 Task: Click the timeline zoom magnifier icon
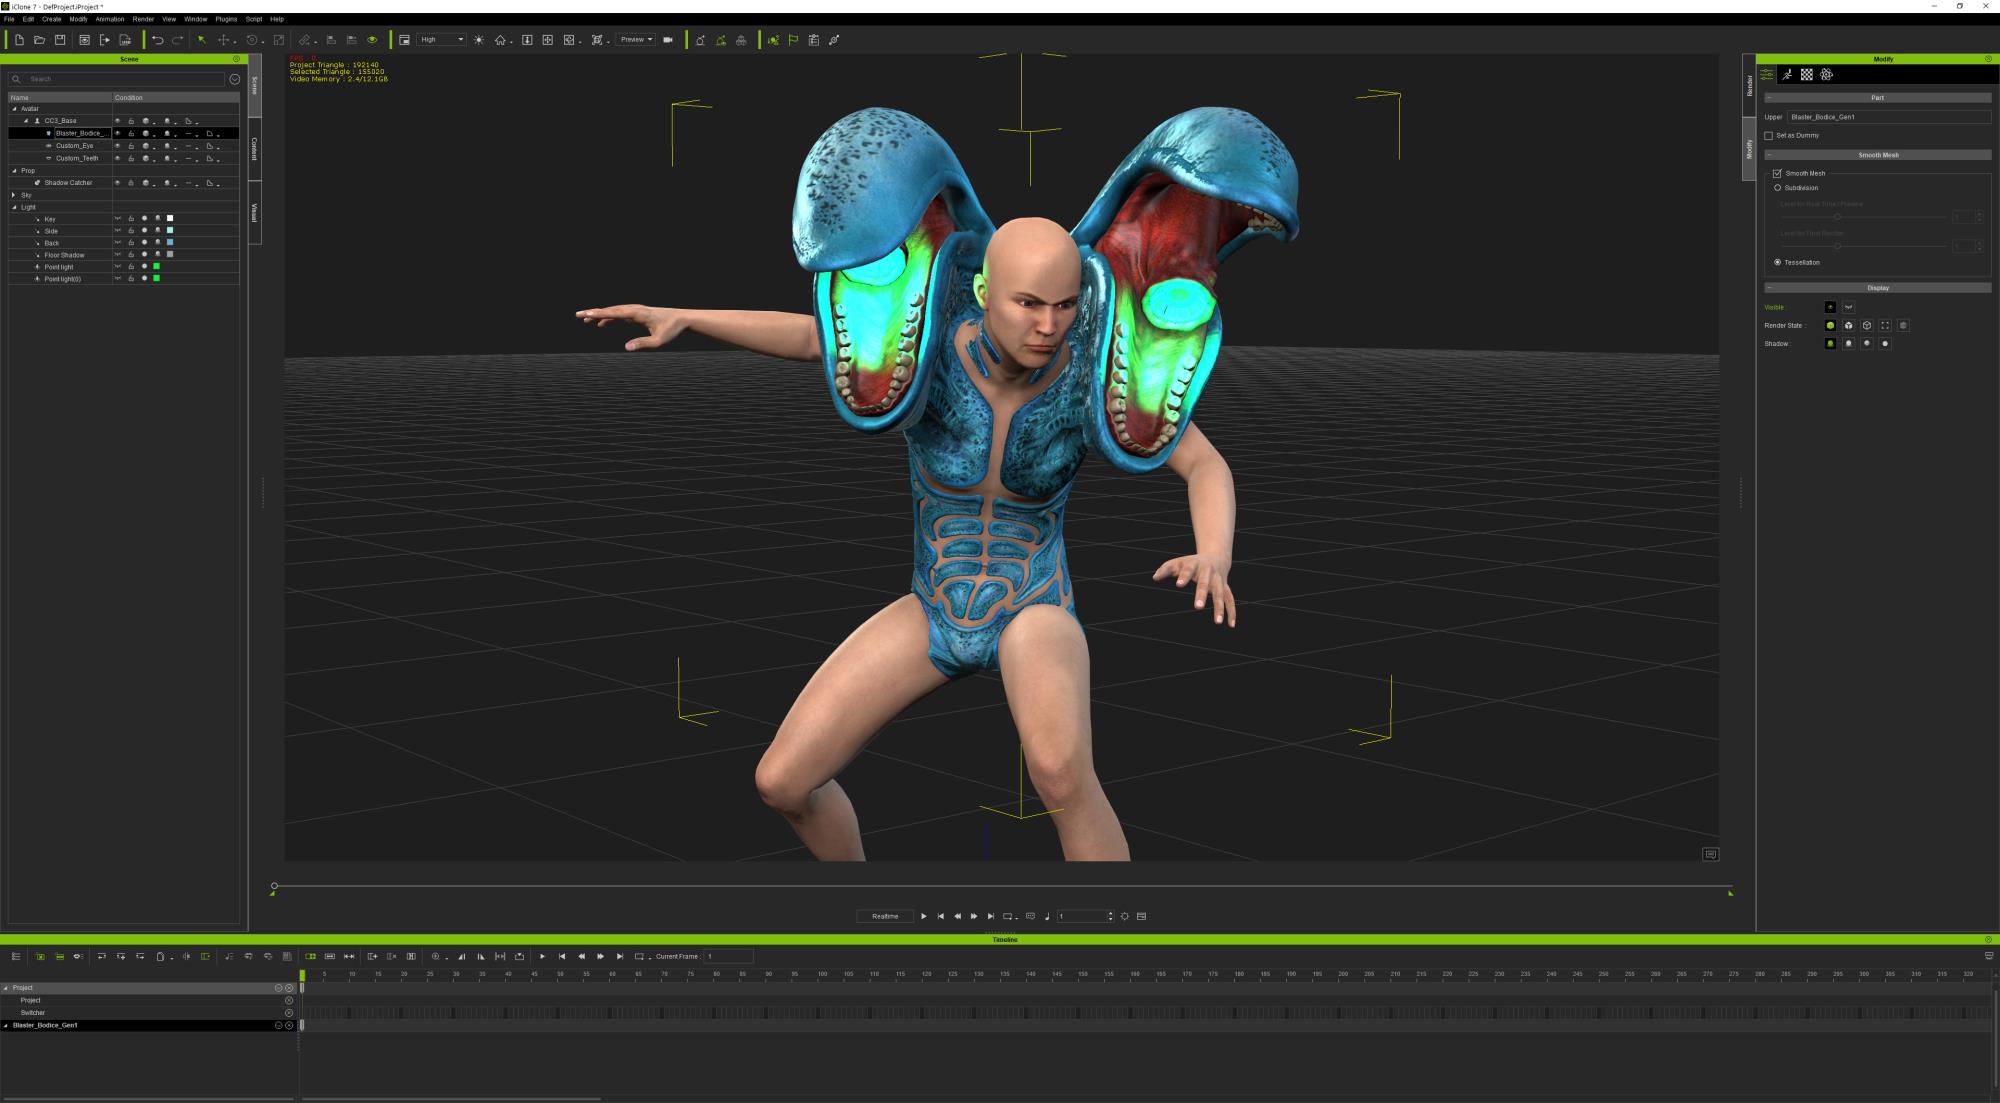[x=435, y=957]
